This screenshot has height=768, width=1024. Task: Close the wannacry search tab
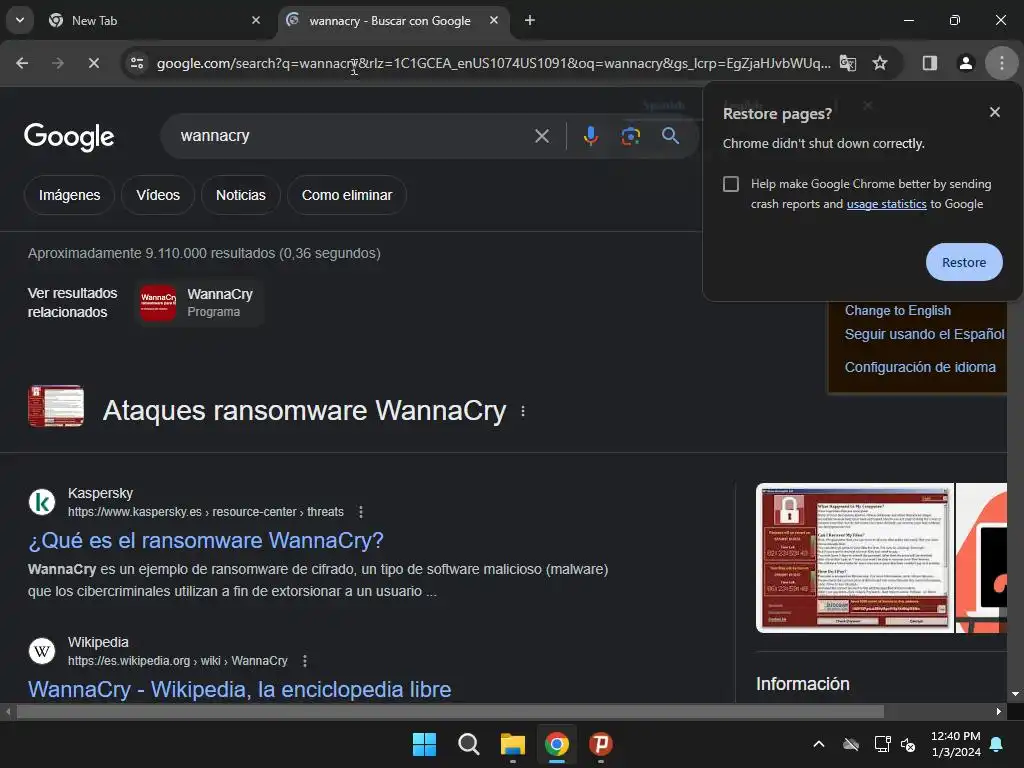[x=494, y=20]
